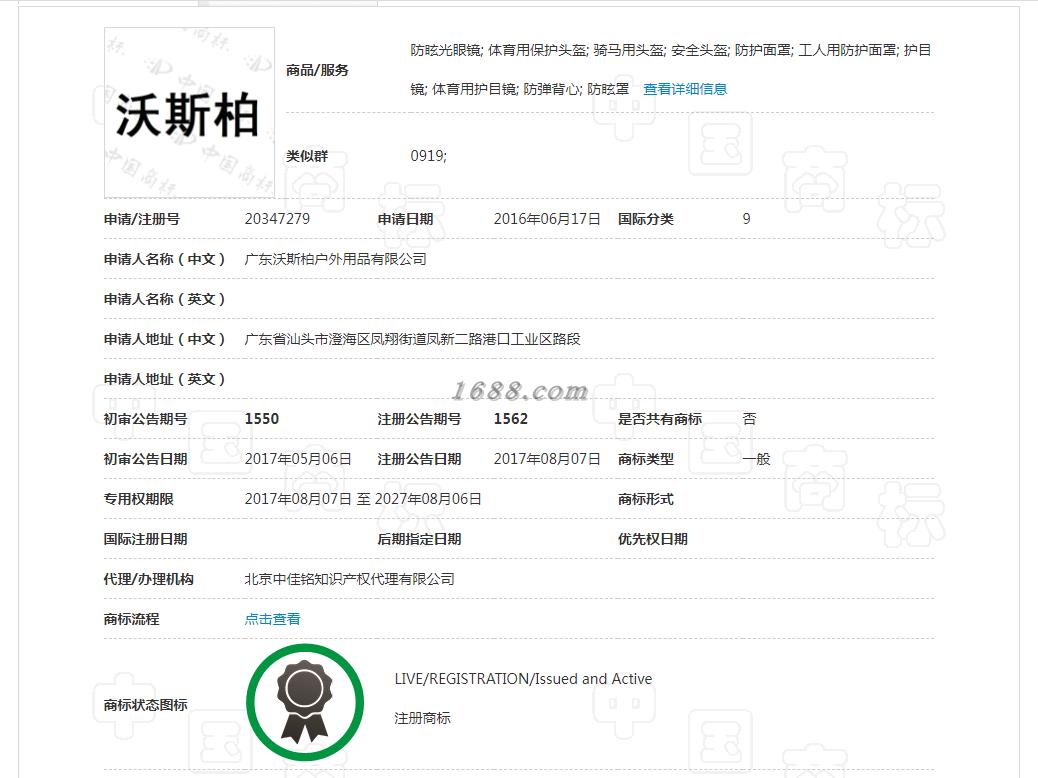The image size is (1038, 778).
Task: Select the 注册公告日期 label
Action: 419,459
